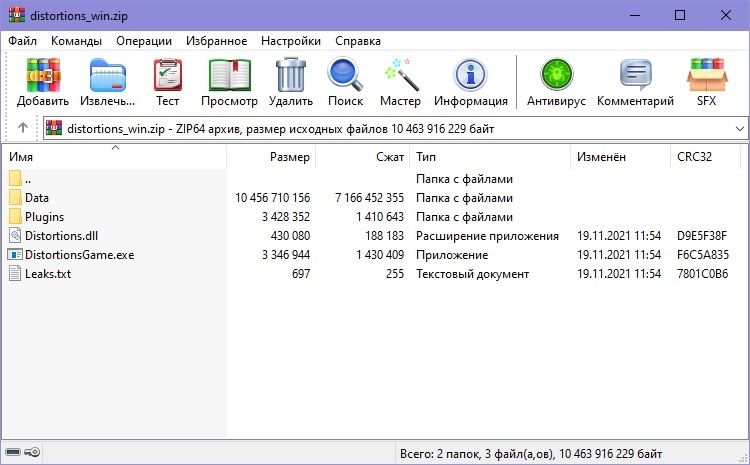Click the Добавить (Add) toolbar icon

(x=43, y=82)
